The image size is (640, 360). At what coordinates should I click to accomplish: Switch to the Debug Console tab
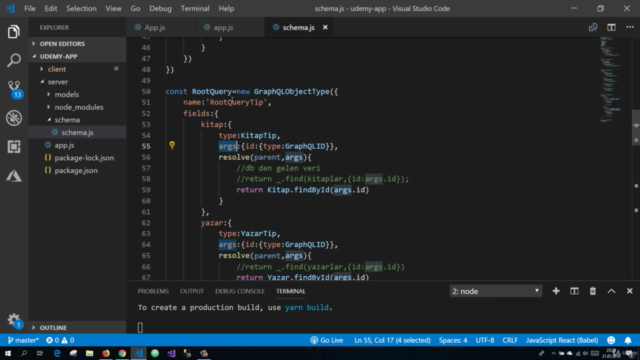click(240, 291)
